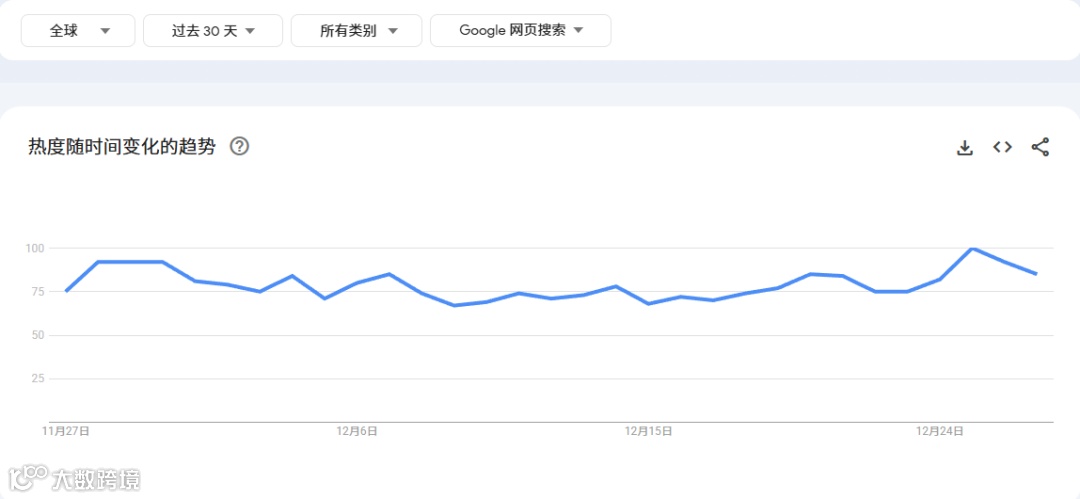This screenshot has width=1080, height=499.
Task: Download the trend chart data as CSV
Action: click(965, 148)
